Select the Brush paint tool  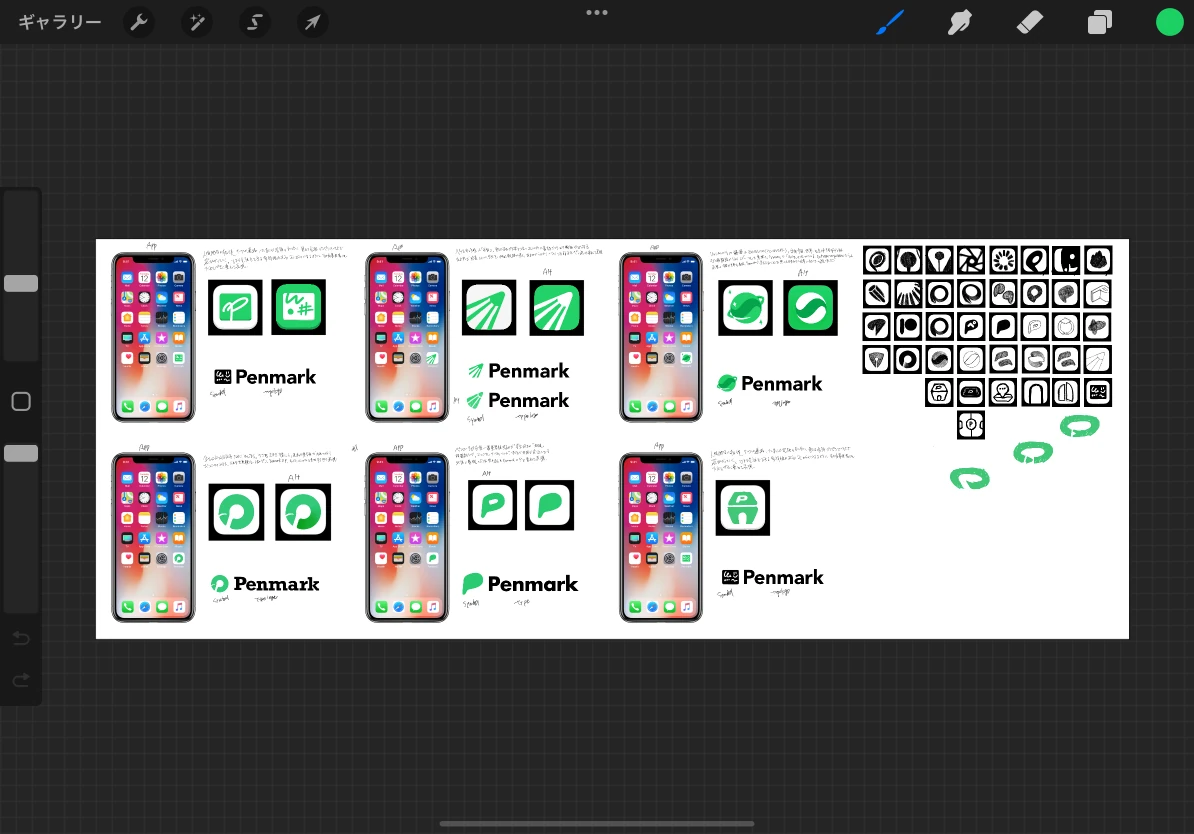890,22
